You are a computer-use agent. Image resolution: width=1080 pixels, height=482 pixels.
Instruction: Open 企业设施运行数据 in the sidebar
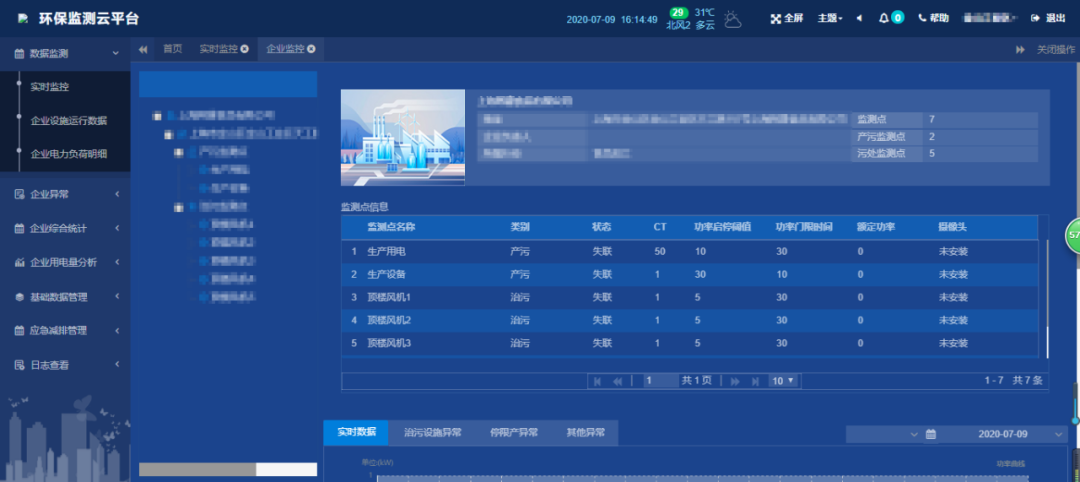coord(68,121)
